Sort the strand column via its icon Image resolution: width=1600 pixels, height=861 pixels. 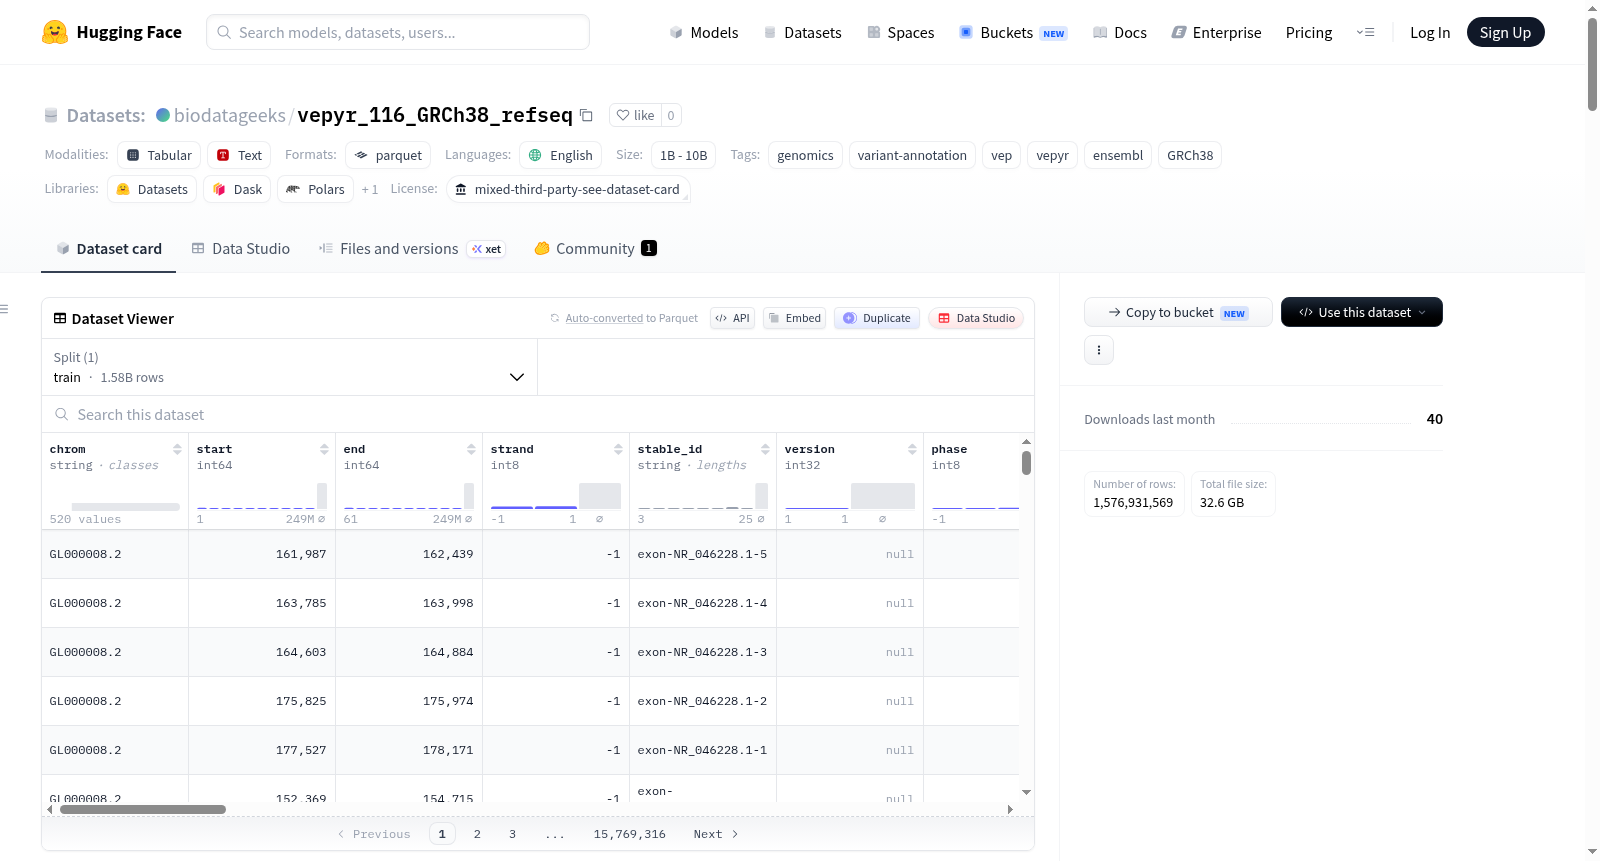pyautogui.click(x=618, y=449)
